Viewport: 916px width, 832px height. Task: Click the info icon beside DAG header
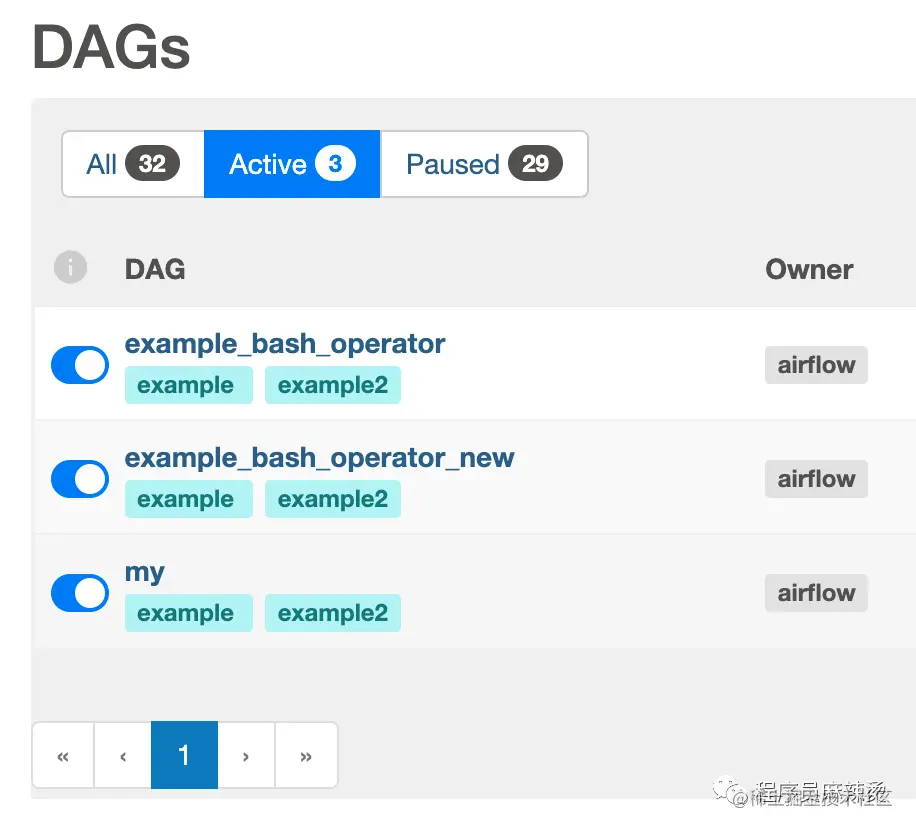click(70, 268)
